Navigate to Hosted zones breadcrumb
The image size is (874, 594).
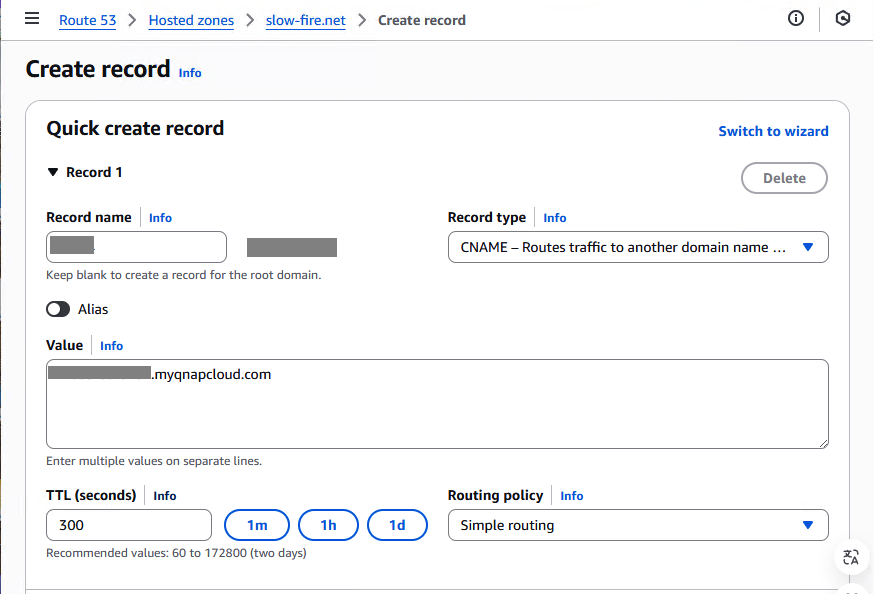[191, 20]
